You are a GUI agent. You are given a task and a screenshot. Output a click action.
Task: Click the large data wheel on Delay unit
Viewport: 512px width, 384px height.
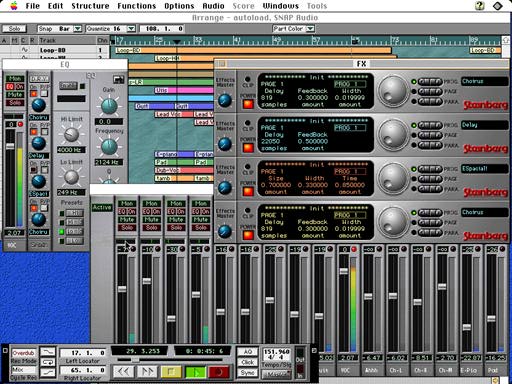(393, 135)
